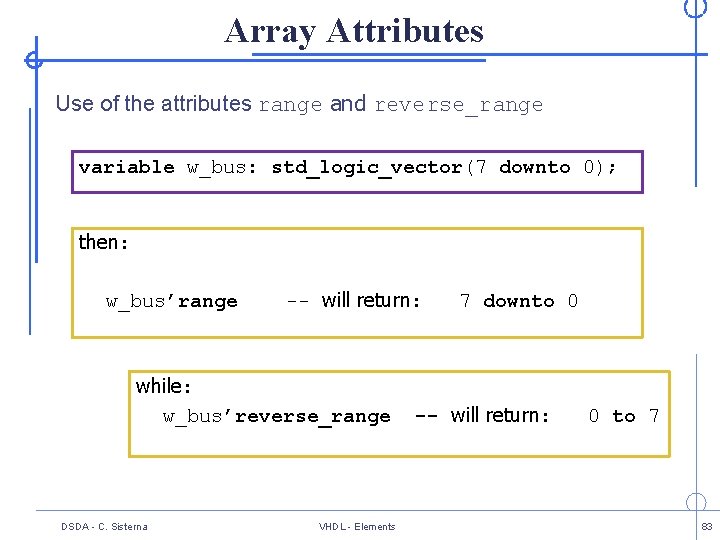Click the "0 to 7" result
The height and width of the screenshot is (540, 720).
[x=623, y=416]
